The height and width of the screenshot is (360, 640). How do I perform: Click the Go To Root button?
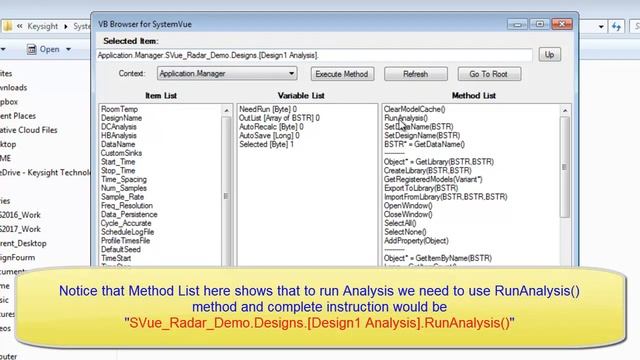click(489, 74)
